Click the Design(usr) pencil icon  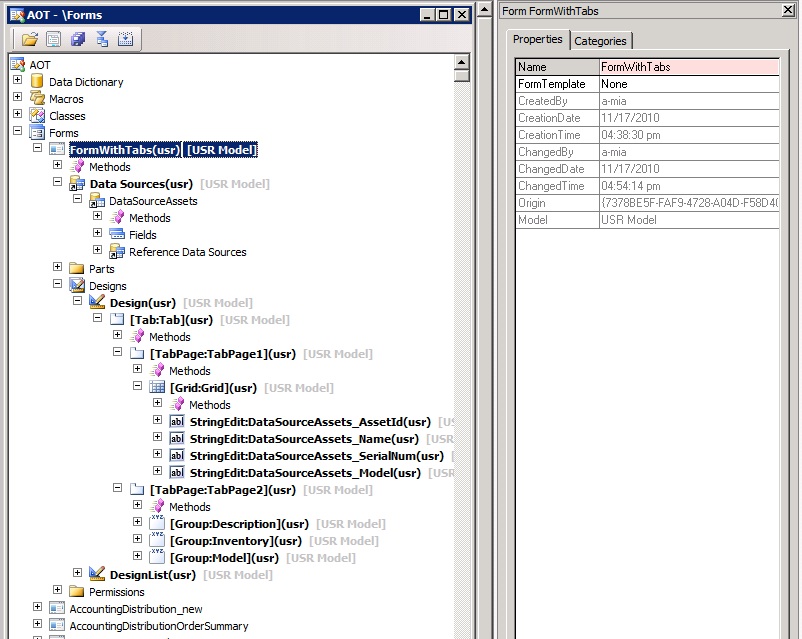tap(97, 302)
